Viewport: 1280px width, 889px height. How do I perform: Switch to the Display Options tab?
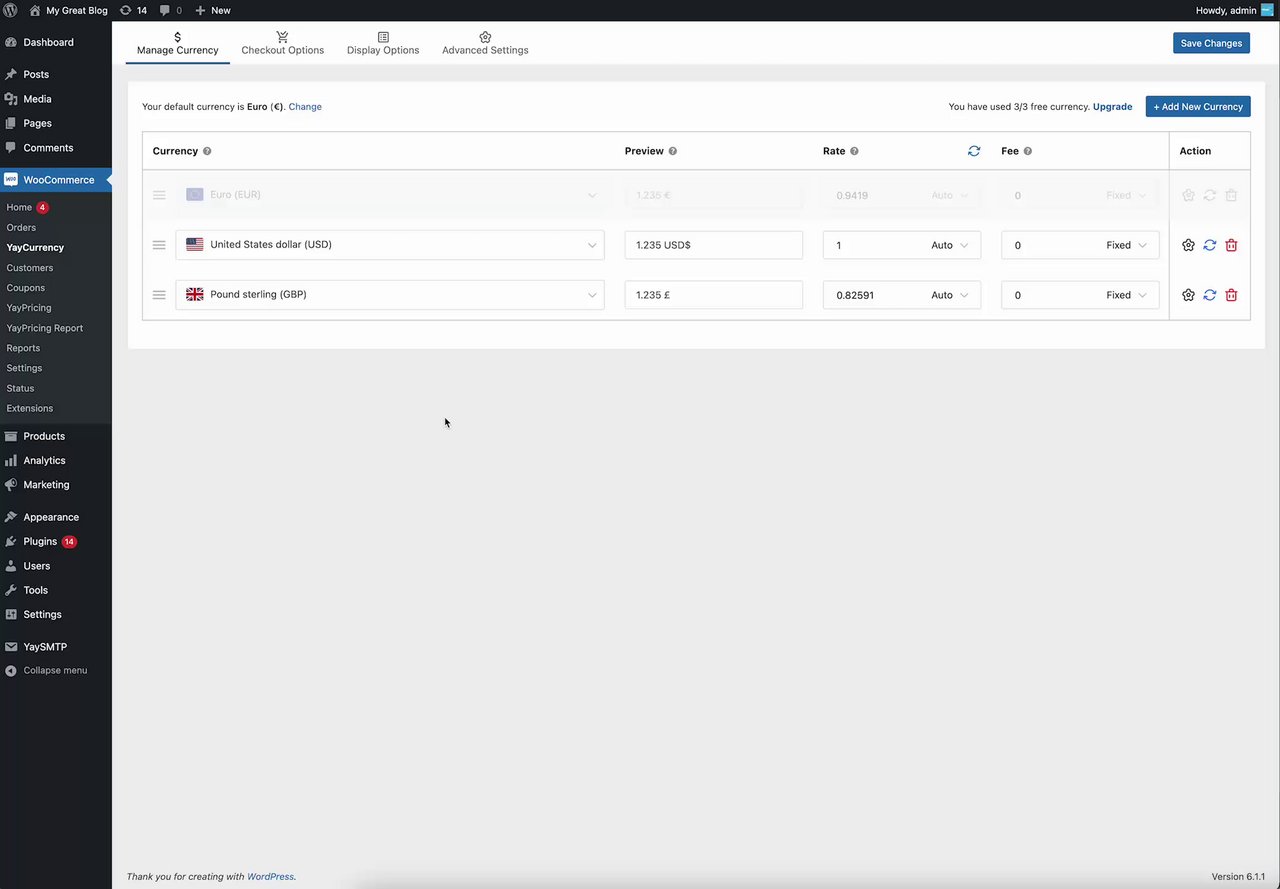(383, 43)
